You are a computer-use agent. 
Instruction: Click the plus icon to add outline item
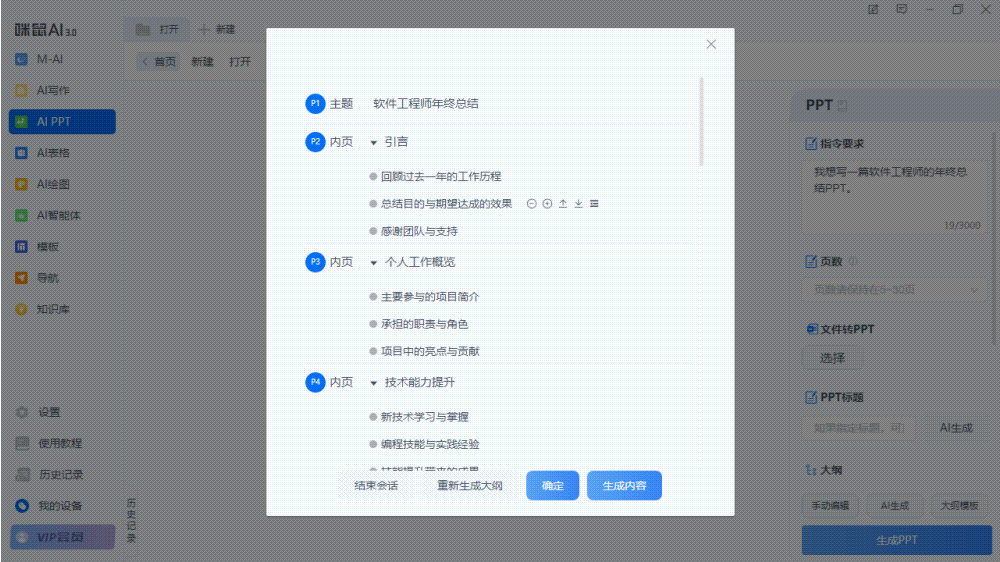pos(547,204)
